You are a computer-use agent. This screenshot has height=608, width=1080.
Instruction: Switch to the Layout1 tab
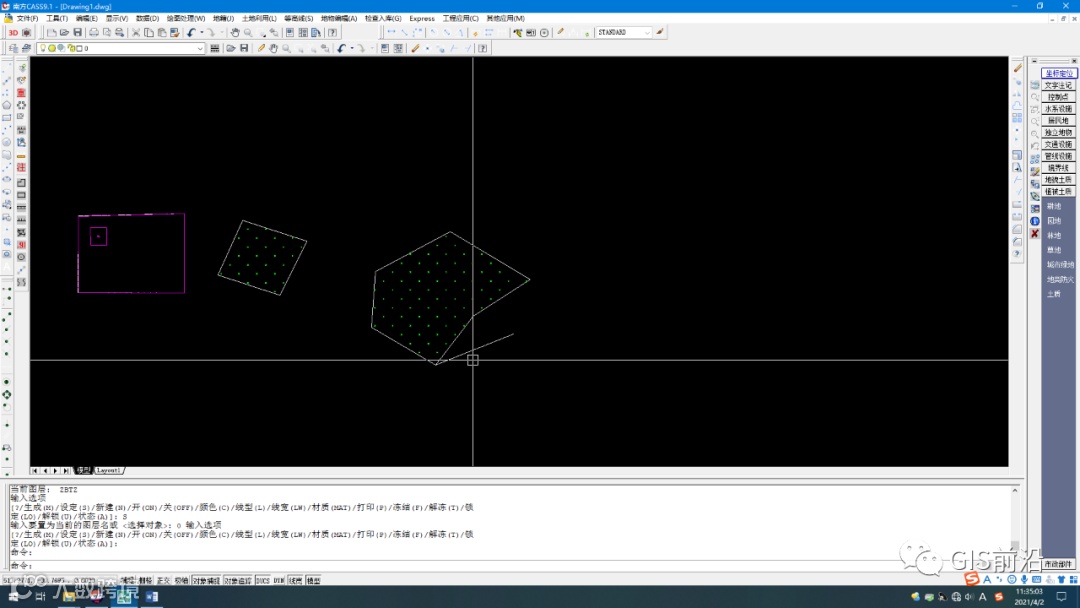(109, 470)
